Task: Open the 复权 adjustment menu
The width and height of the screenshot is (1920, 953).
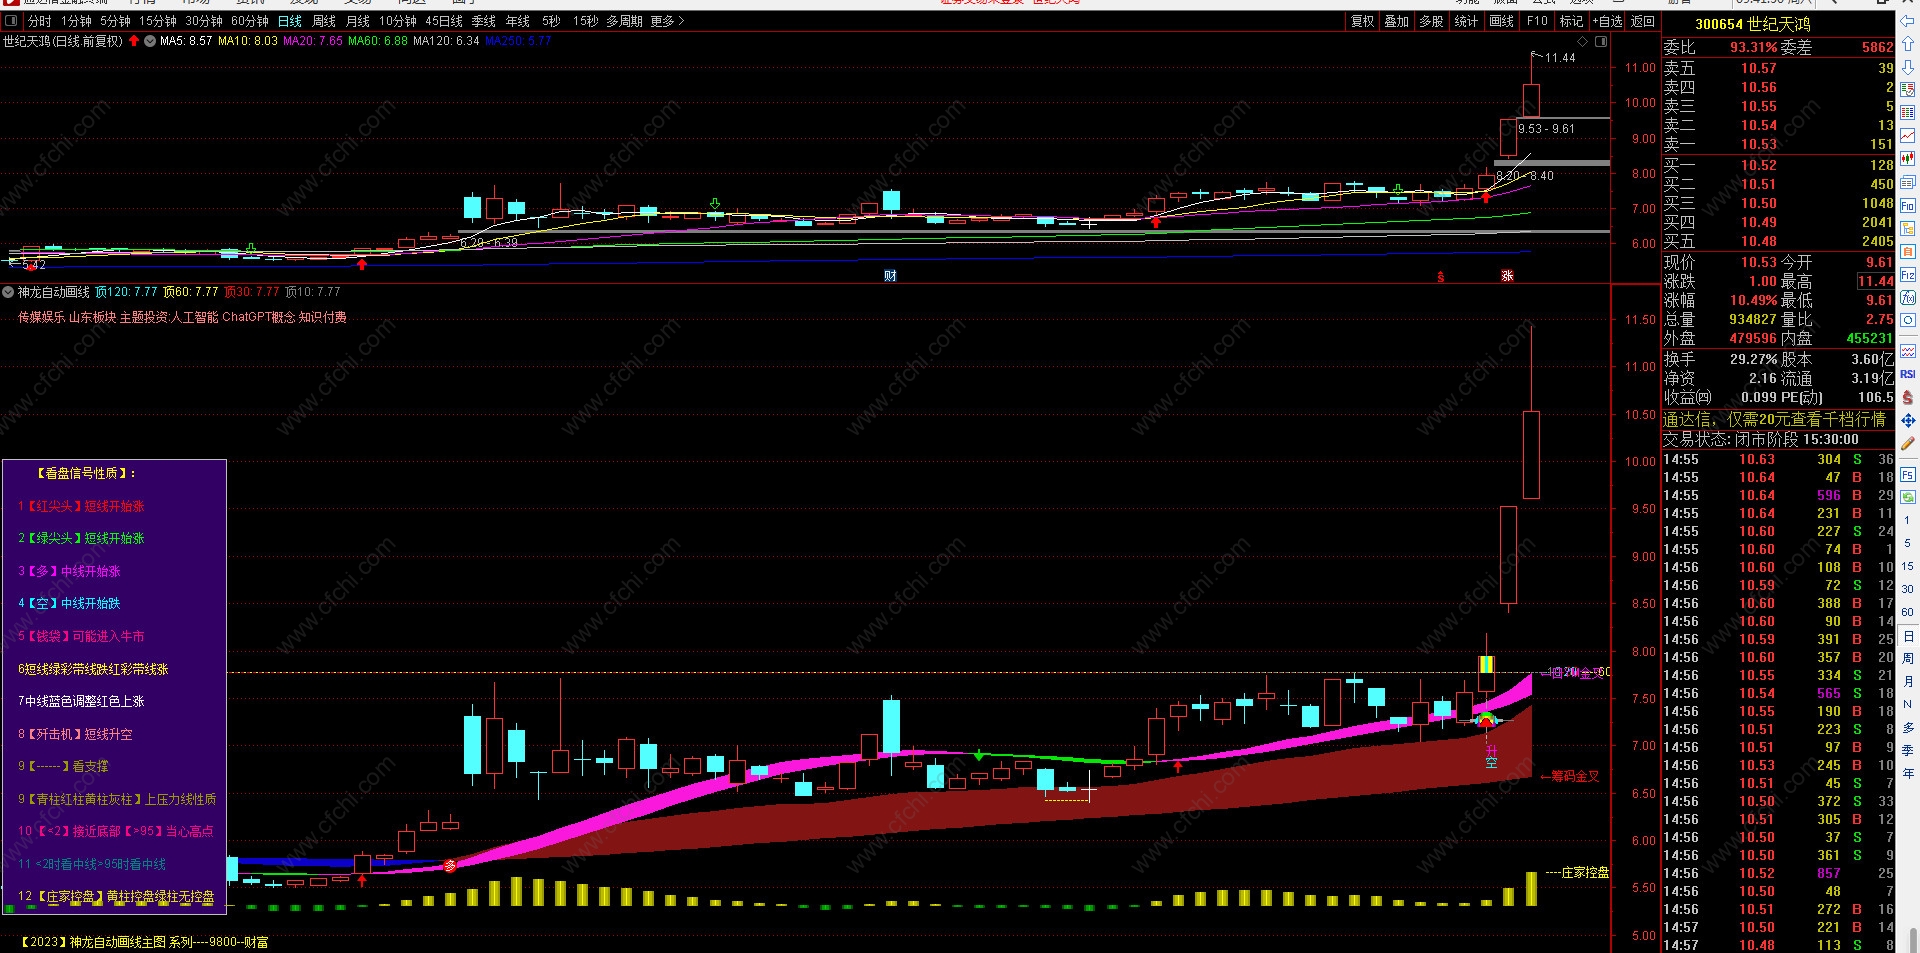Action: (x=1363, y=21)
